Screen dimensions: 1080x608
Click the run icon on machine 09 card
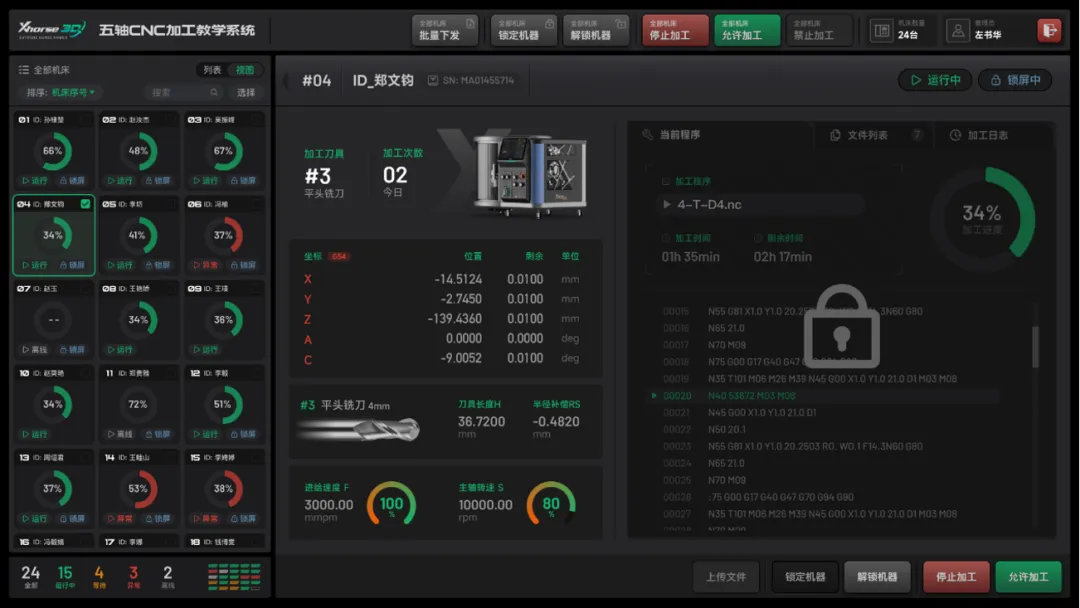197,350
